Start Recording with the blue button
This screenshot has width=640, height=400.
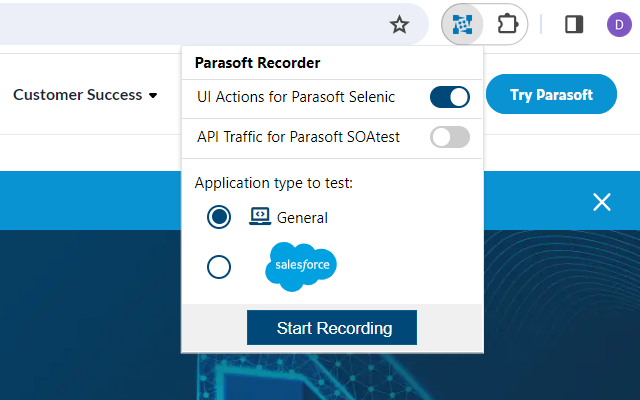tap(332, 327)
